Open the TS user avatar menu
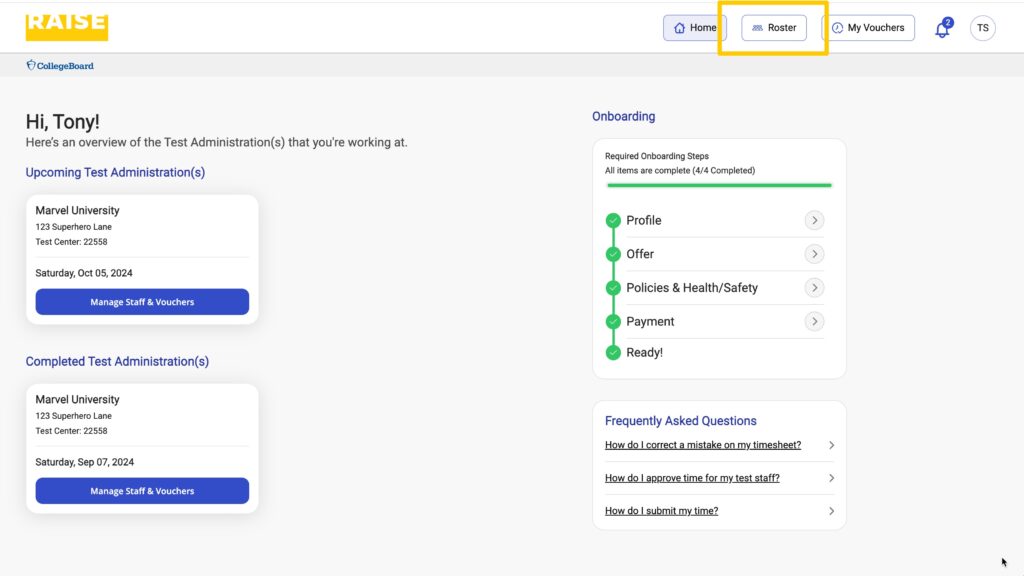This screenshot has width=1024, height=576. point(982,28)
